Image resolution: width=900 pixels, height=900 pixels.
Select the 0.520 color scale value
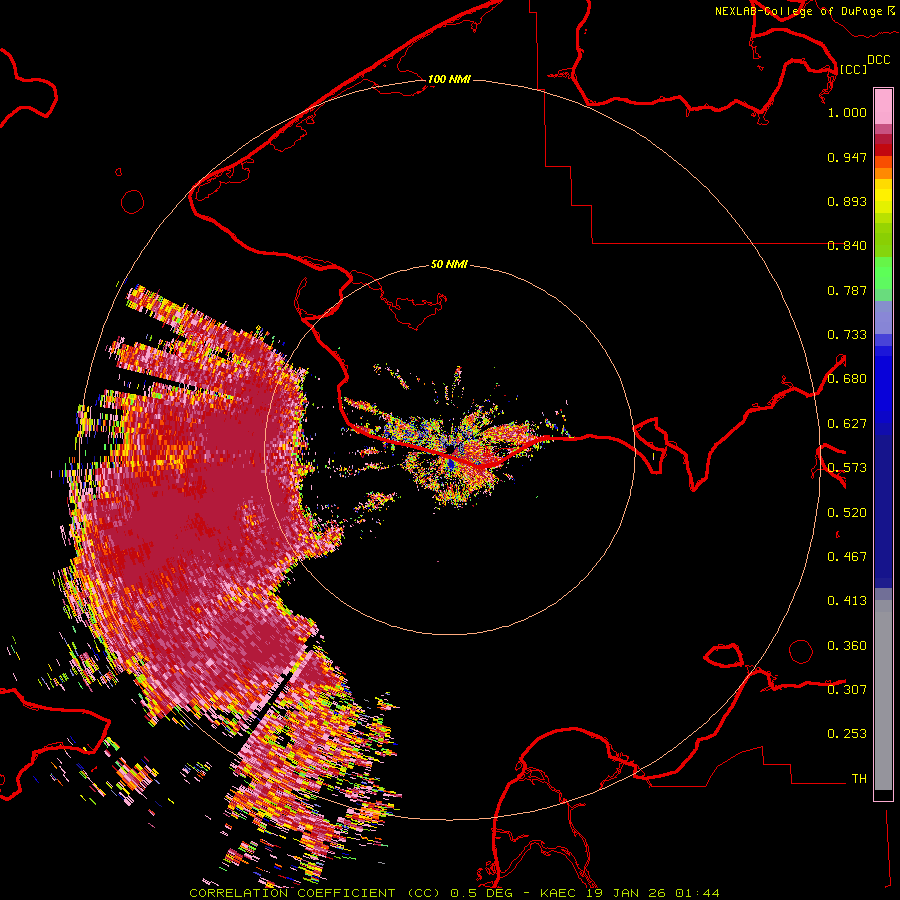[847, 513]
